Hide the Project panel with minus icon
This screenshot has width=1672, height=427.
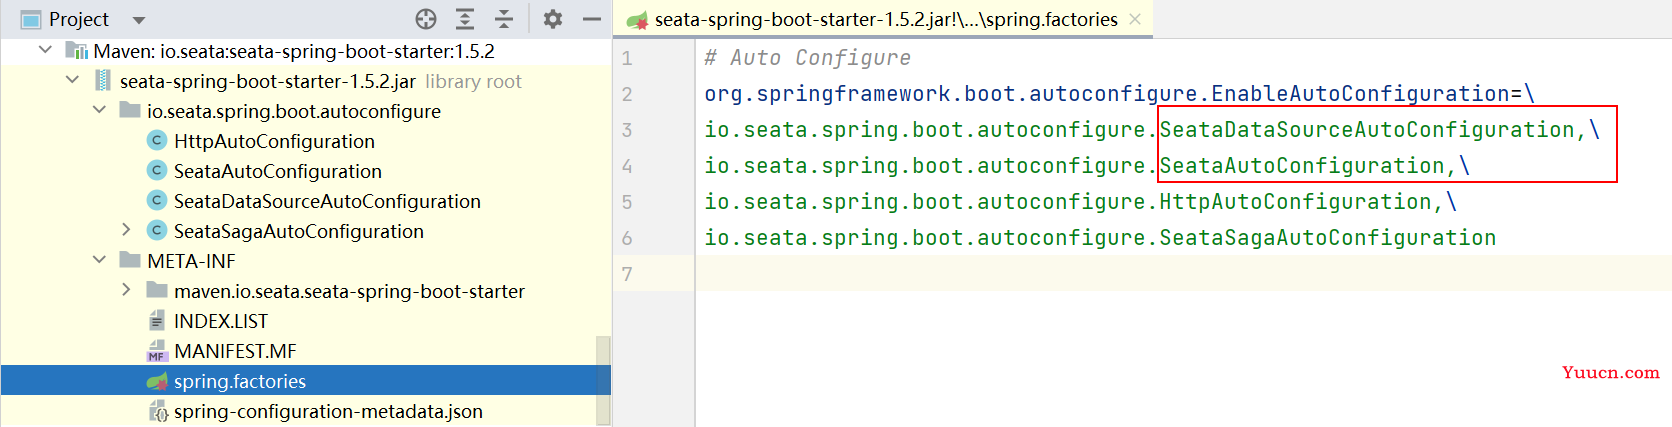(x=592, y=19)
